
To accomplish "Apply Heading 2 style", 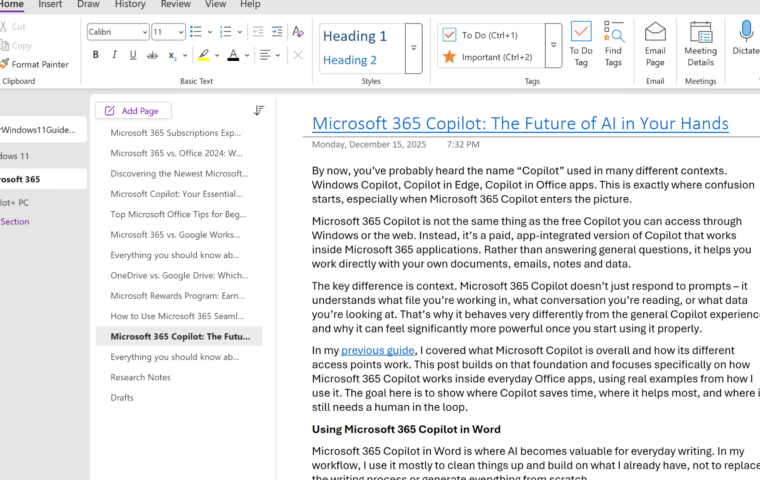I will [x=349, y=60].
